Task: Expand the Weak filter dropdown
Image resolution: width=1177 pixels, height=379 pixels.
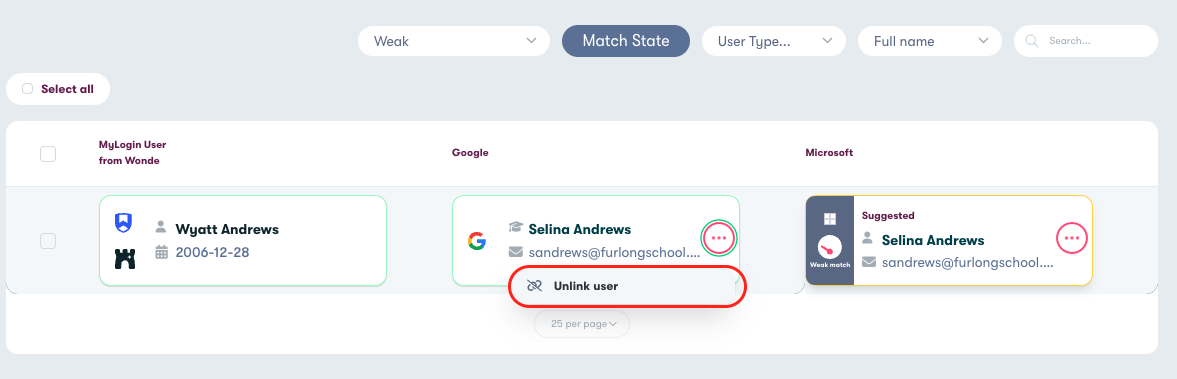Action: [x=454, y=41]
